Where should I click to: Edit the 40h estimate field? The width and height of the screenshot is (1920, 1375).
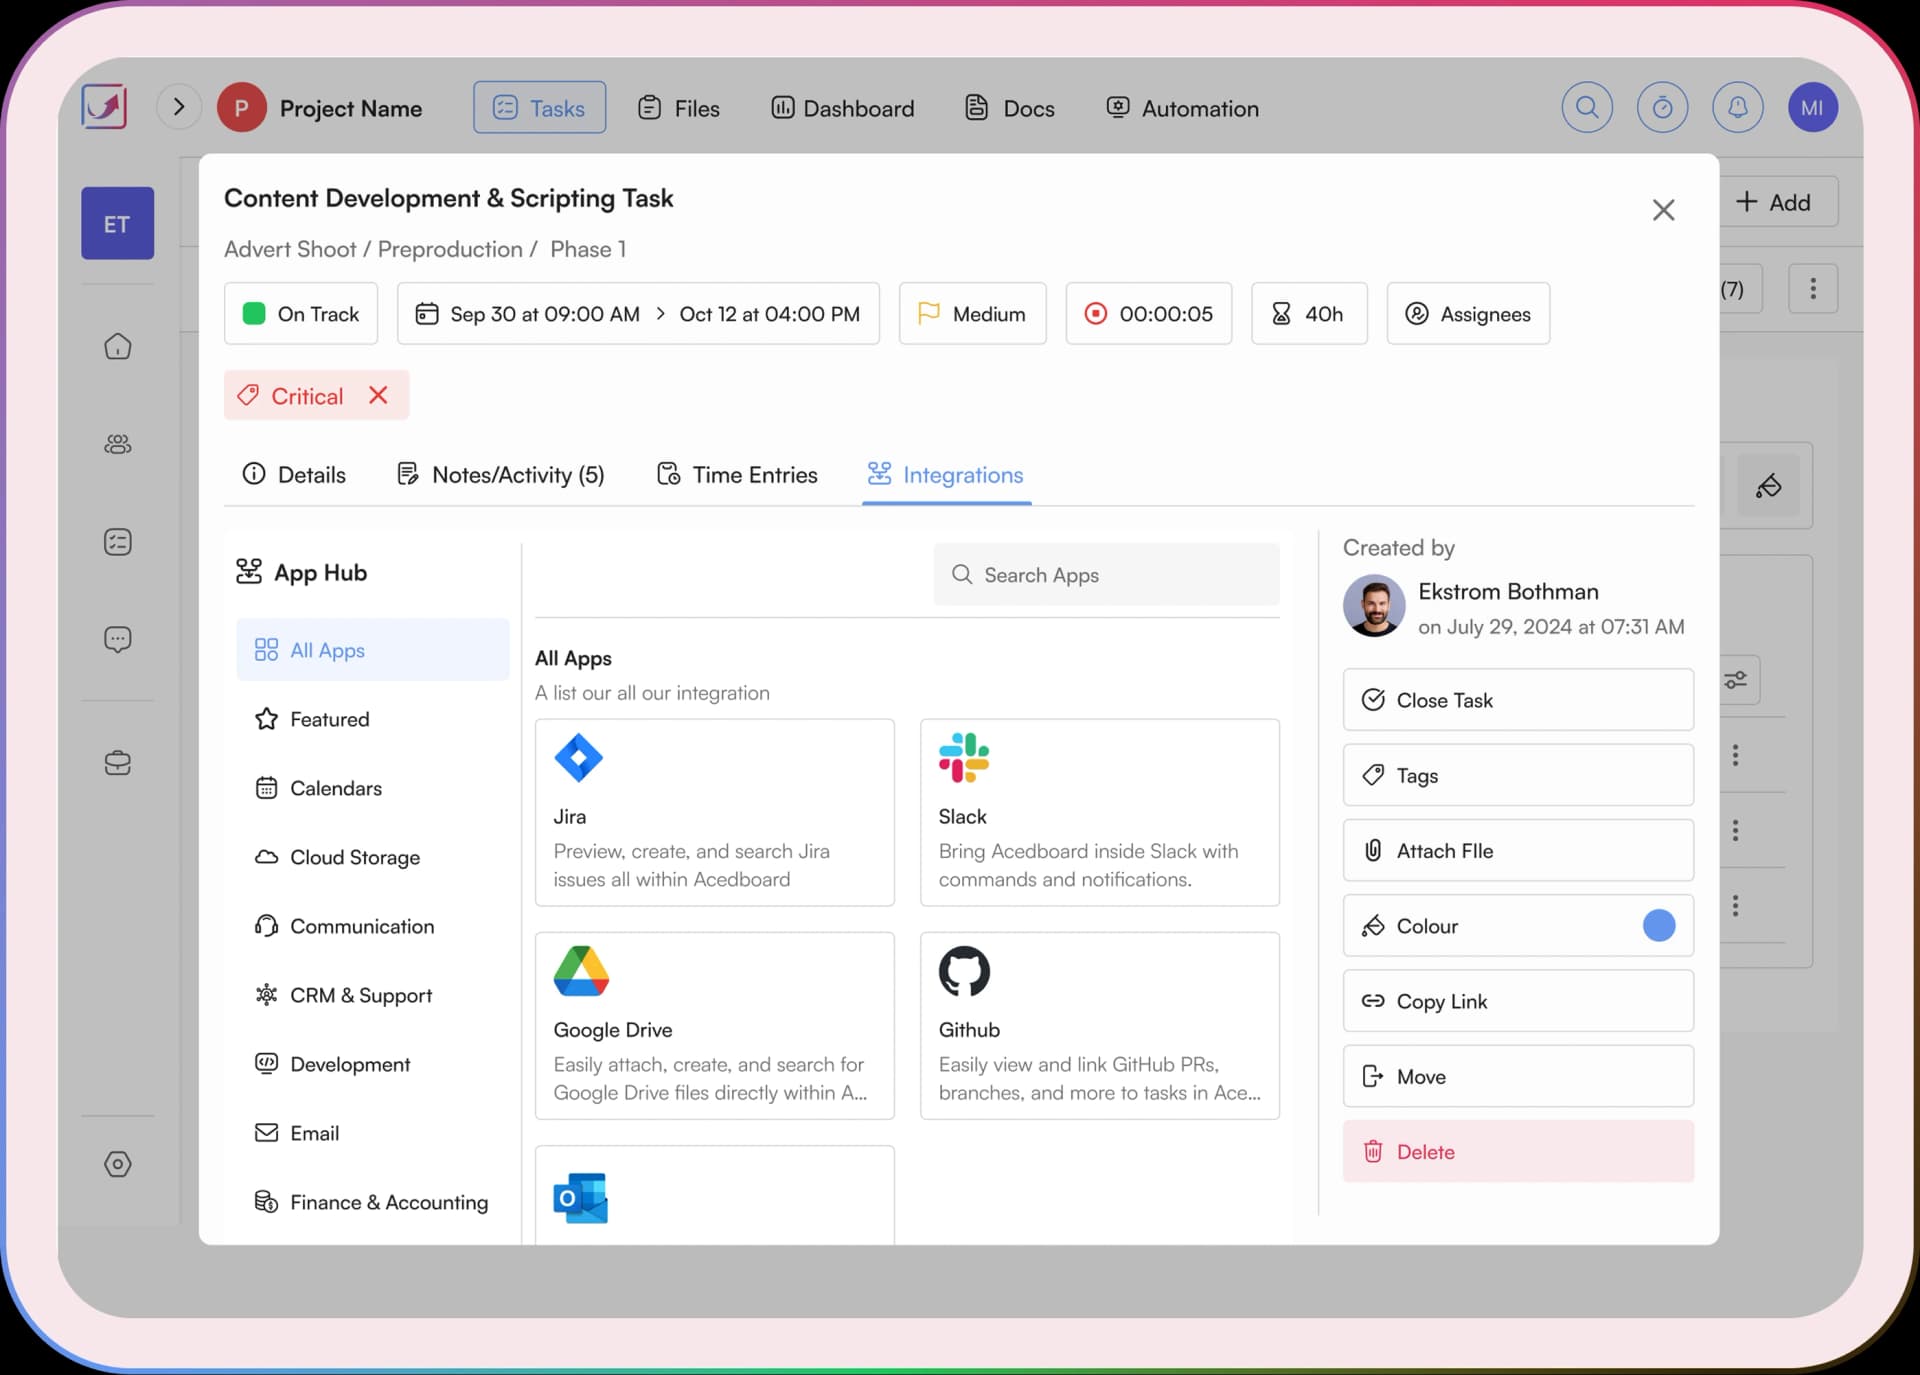pyautogui.click(x=1309, y=314)
